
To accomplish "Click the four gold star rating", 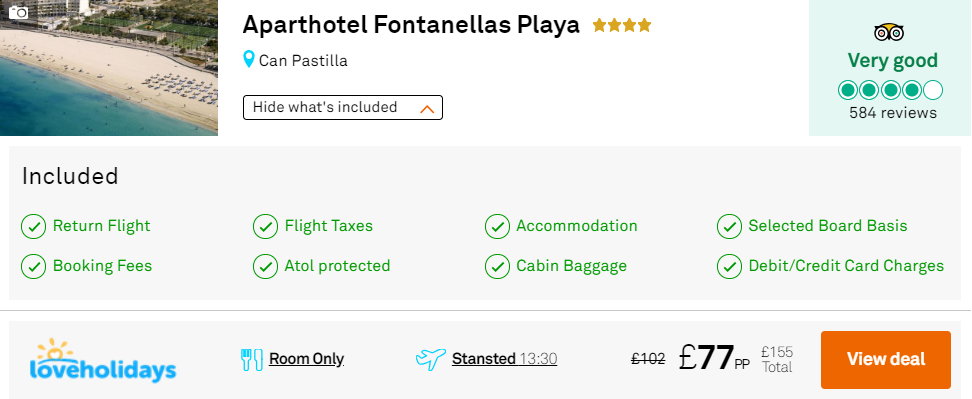I will coord(622,25).
